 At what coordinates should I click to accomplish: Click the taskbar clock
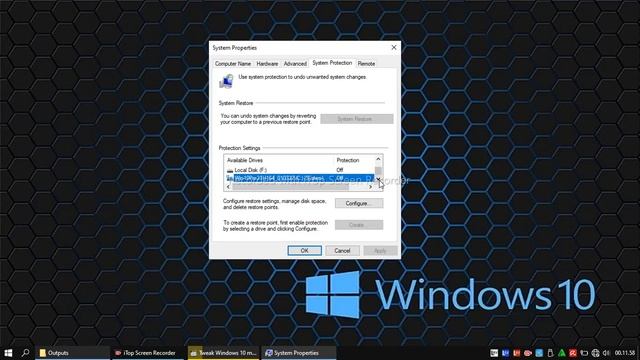625,353
